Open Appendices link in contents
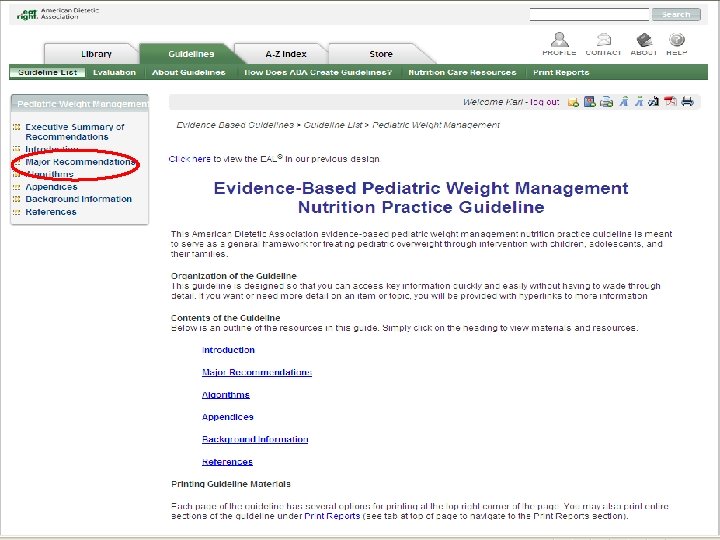The height and width of the screenshot is (540, 720). click(x=227, y=417)
